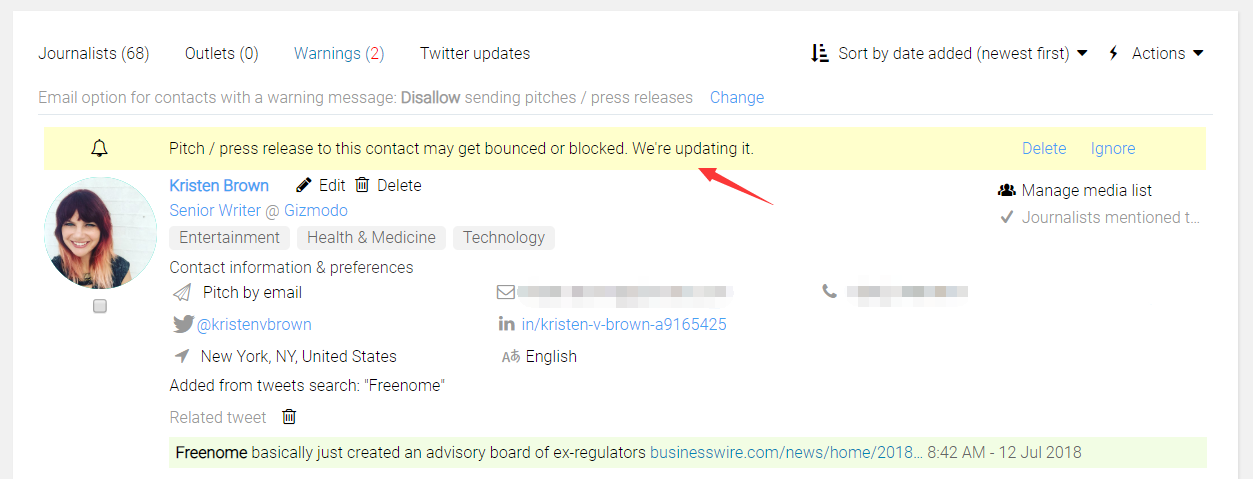Open the @kristenvbrown Twitter link
Image resolution: width=1253 pixels, height=479 pixels.
(254, 324)
